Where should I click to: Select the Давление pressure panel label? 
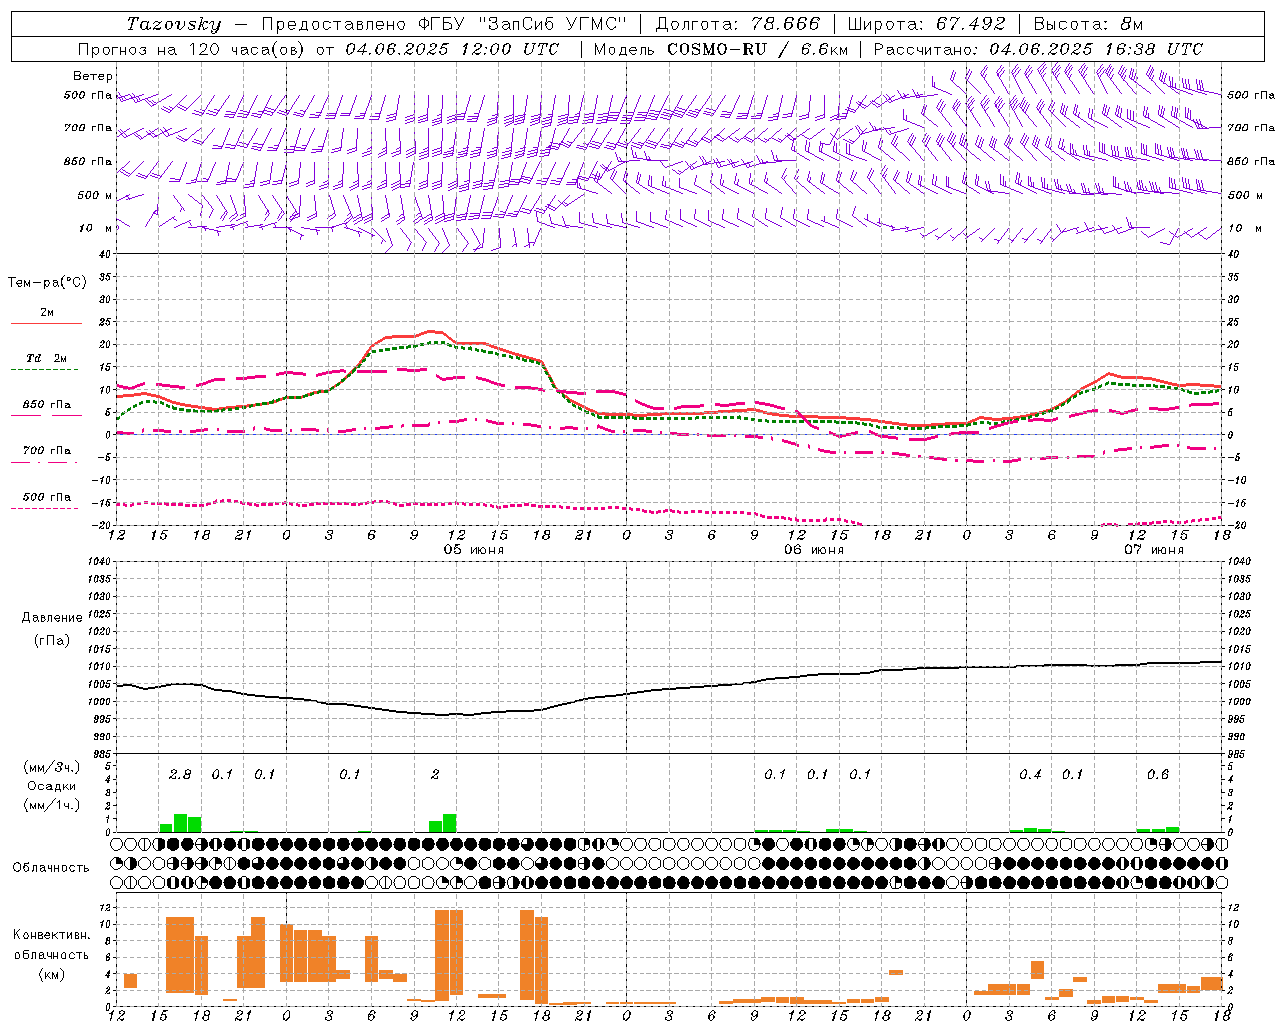coord(52,618)
